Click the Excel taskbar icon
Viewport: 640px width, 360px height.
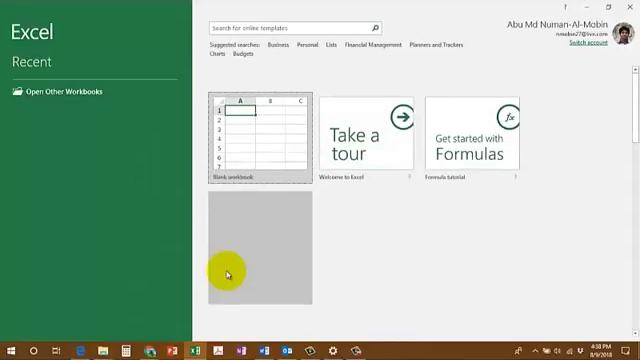point(195,351)
